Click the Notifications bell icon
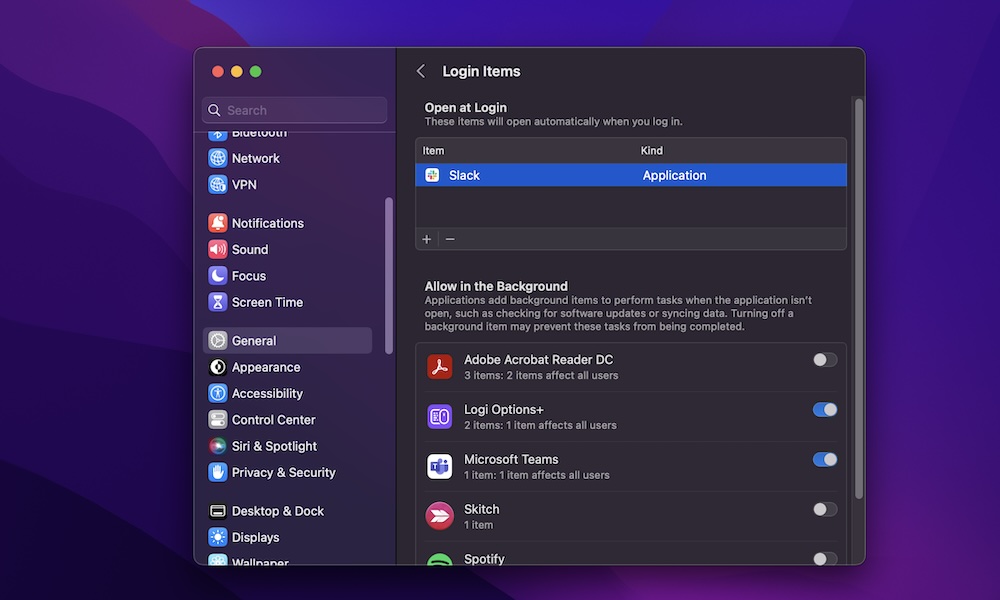Image resolution: width=1000 pixels, height=600 pixels. 217,223
